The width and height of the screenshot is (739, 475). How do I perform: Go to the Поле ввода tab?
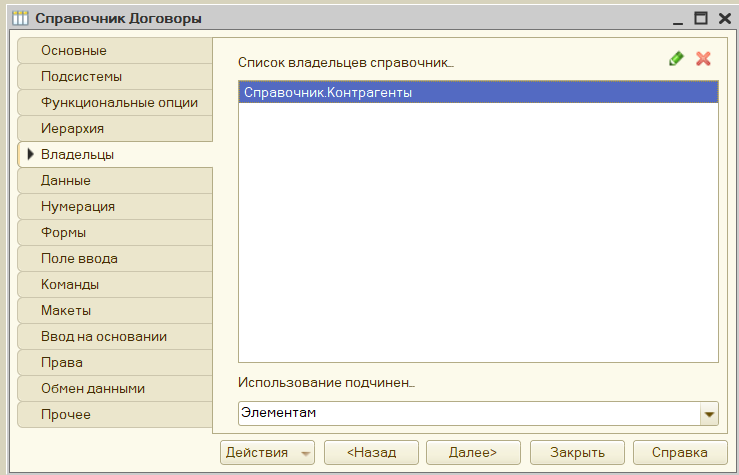coord(115,258)
